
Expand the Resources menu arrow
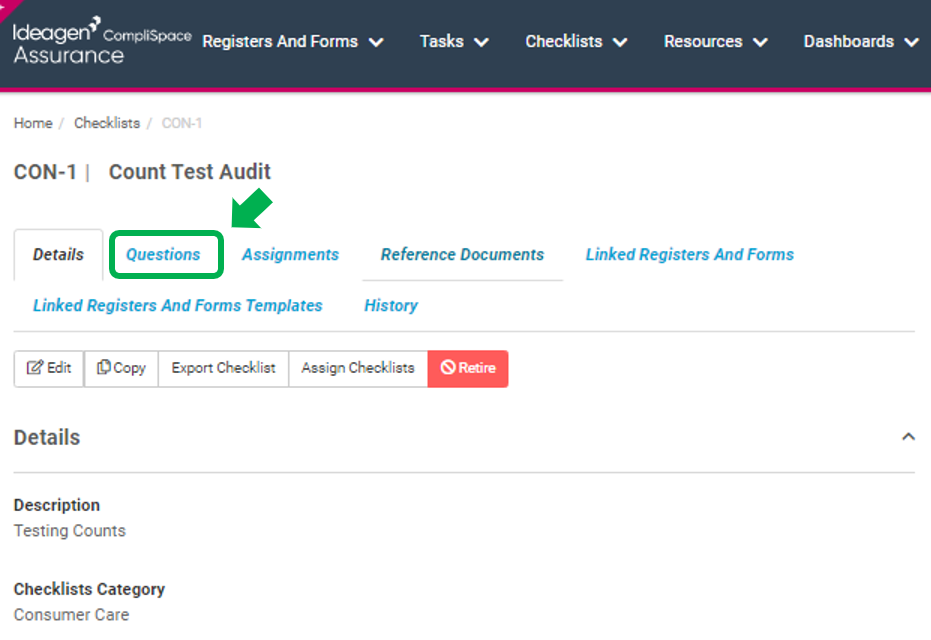coord(760,42)
